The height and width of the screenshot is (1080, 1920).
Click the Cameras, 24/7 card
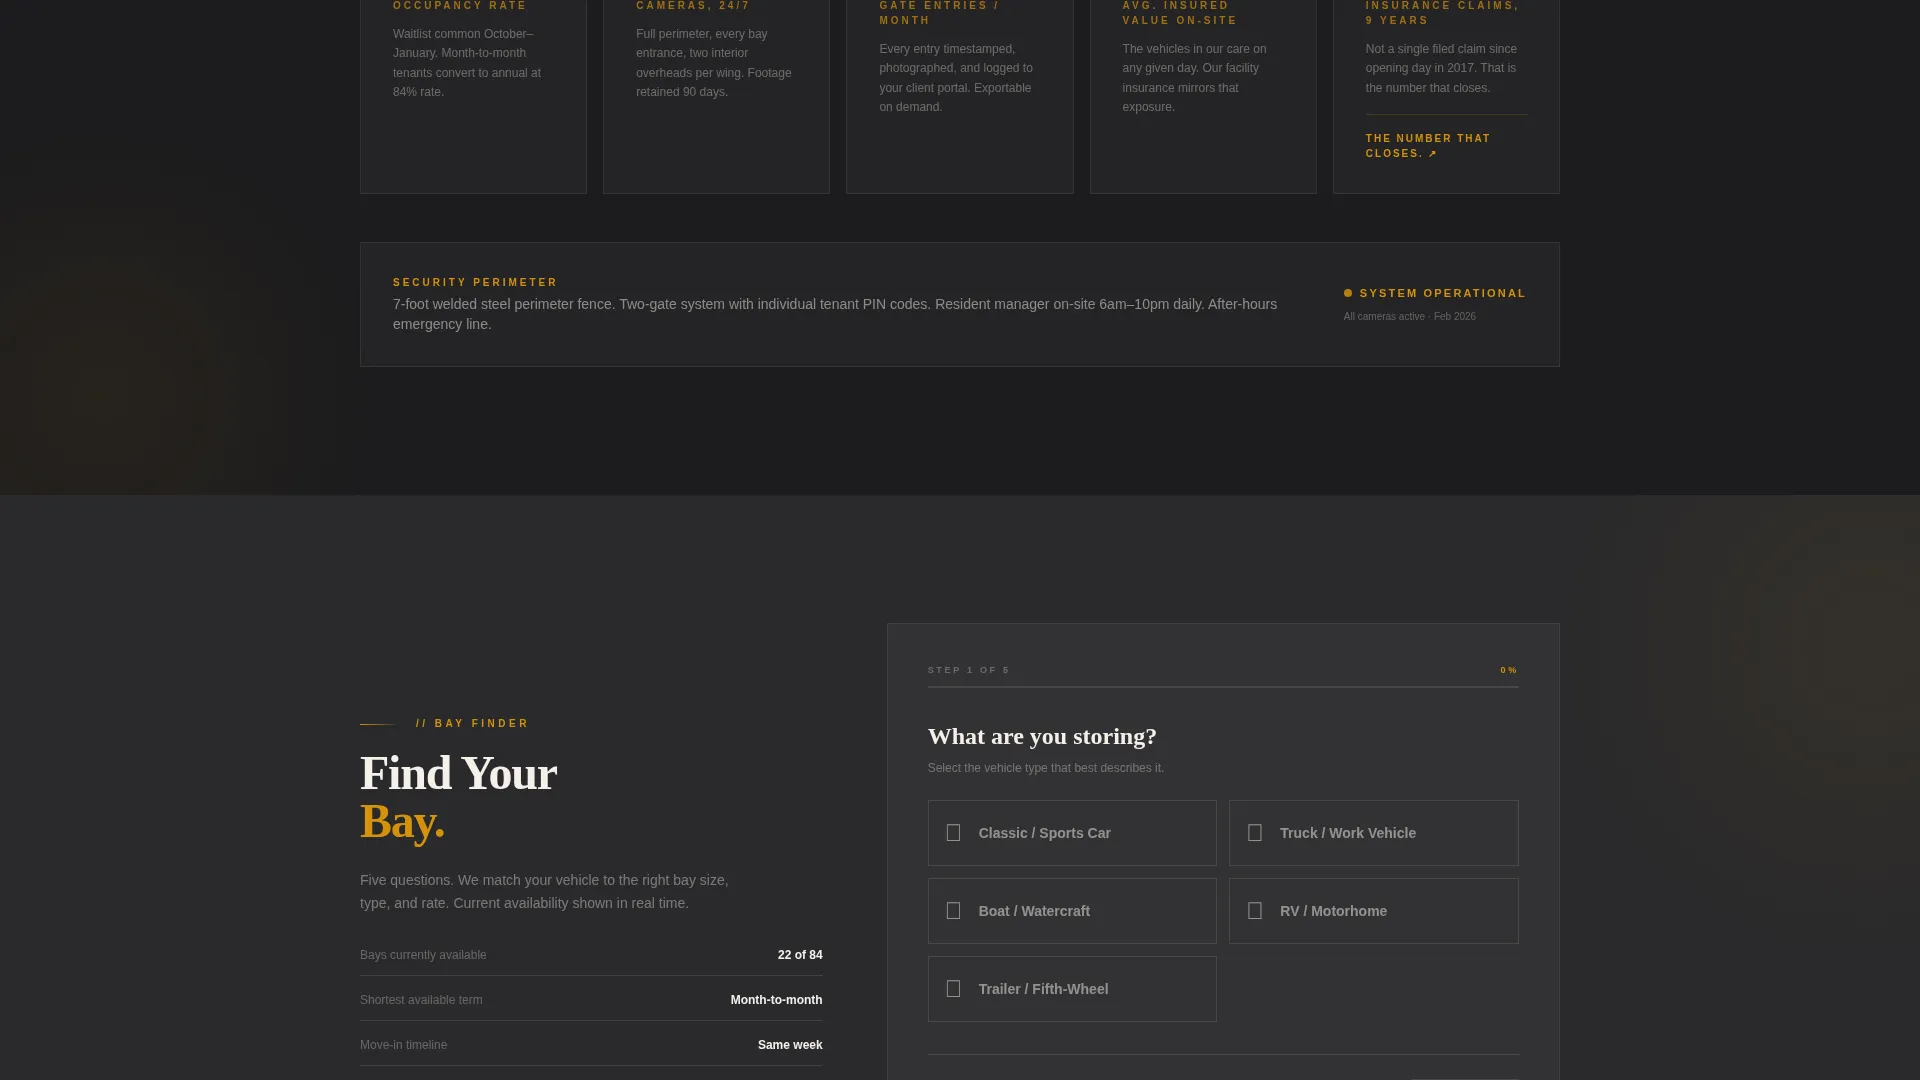tap(716, 96)
